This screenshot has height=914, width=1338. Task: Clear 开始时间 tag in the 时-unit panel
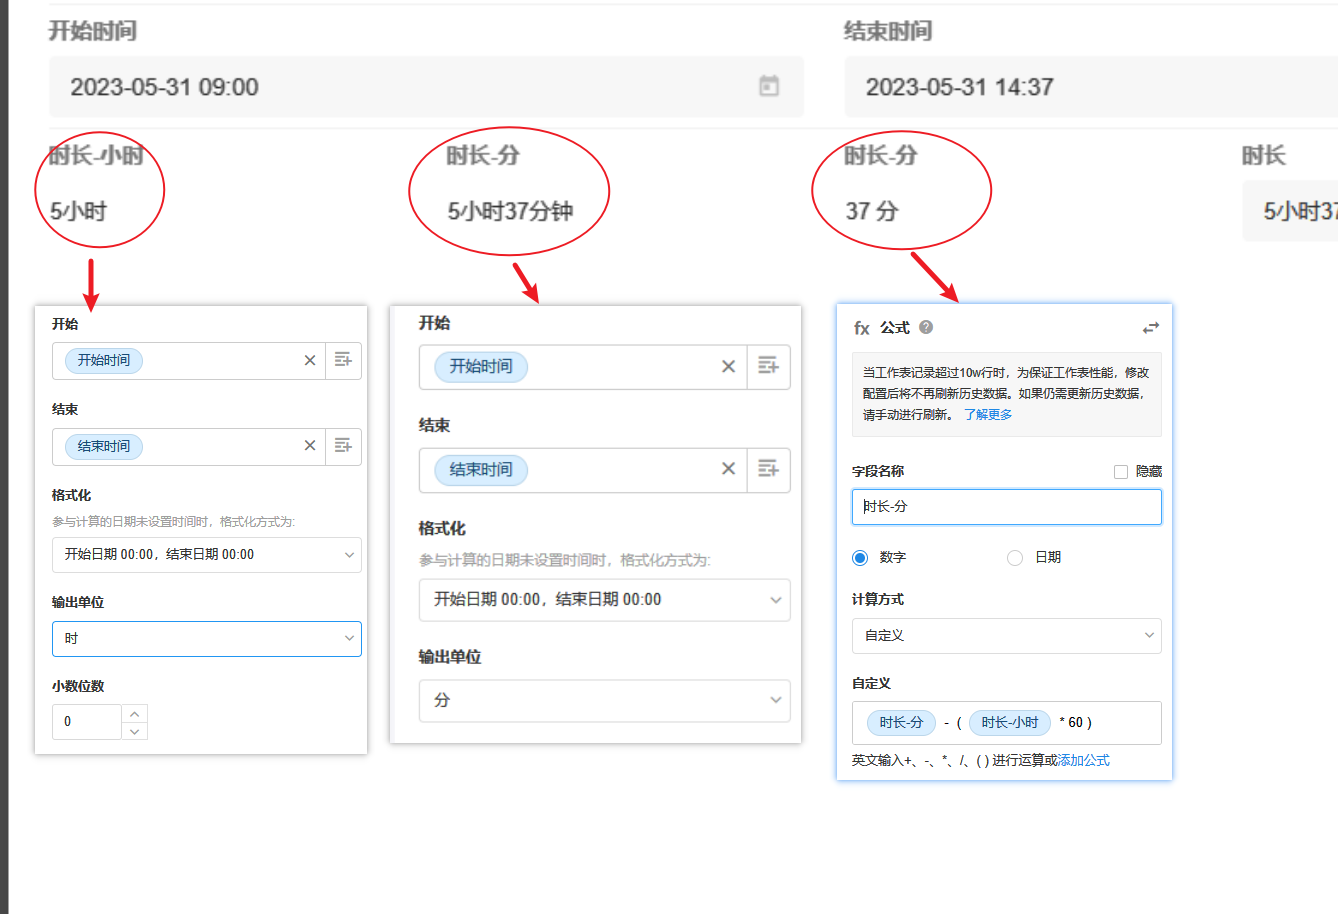tap(310, 360)
